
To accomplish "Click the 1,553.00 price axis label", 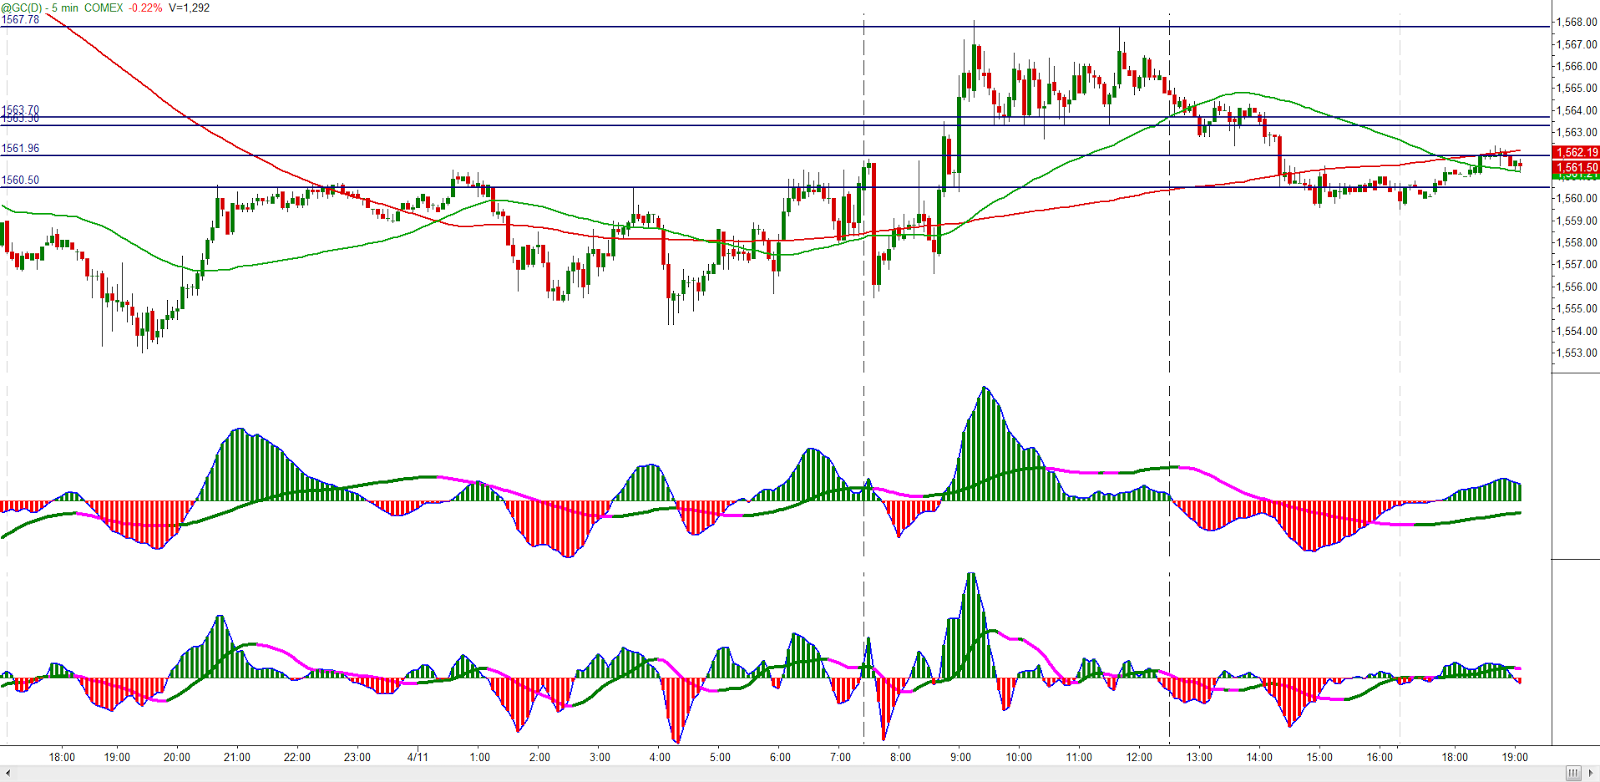I will 1577,353.
